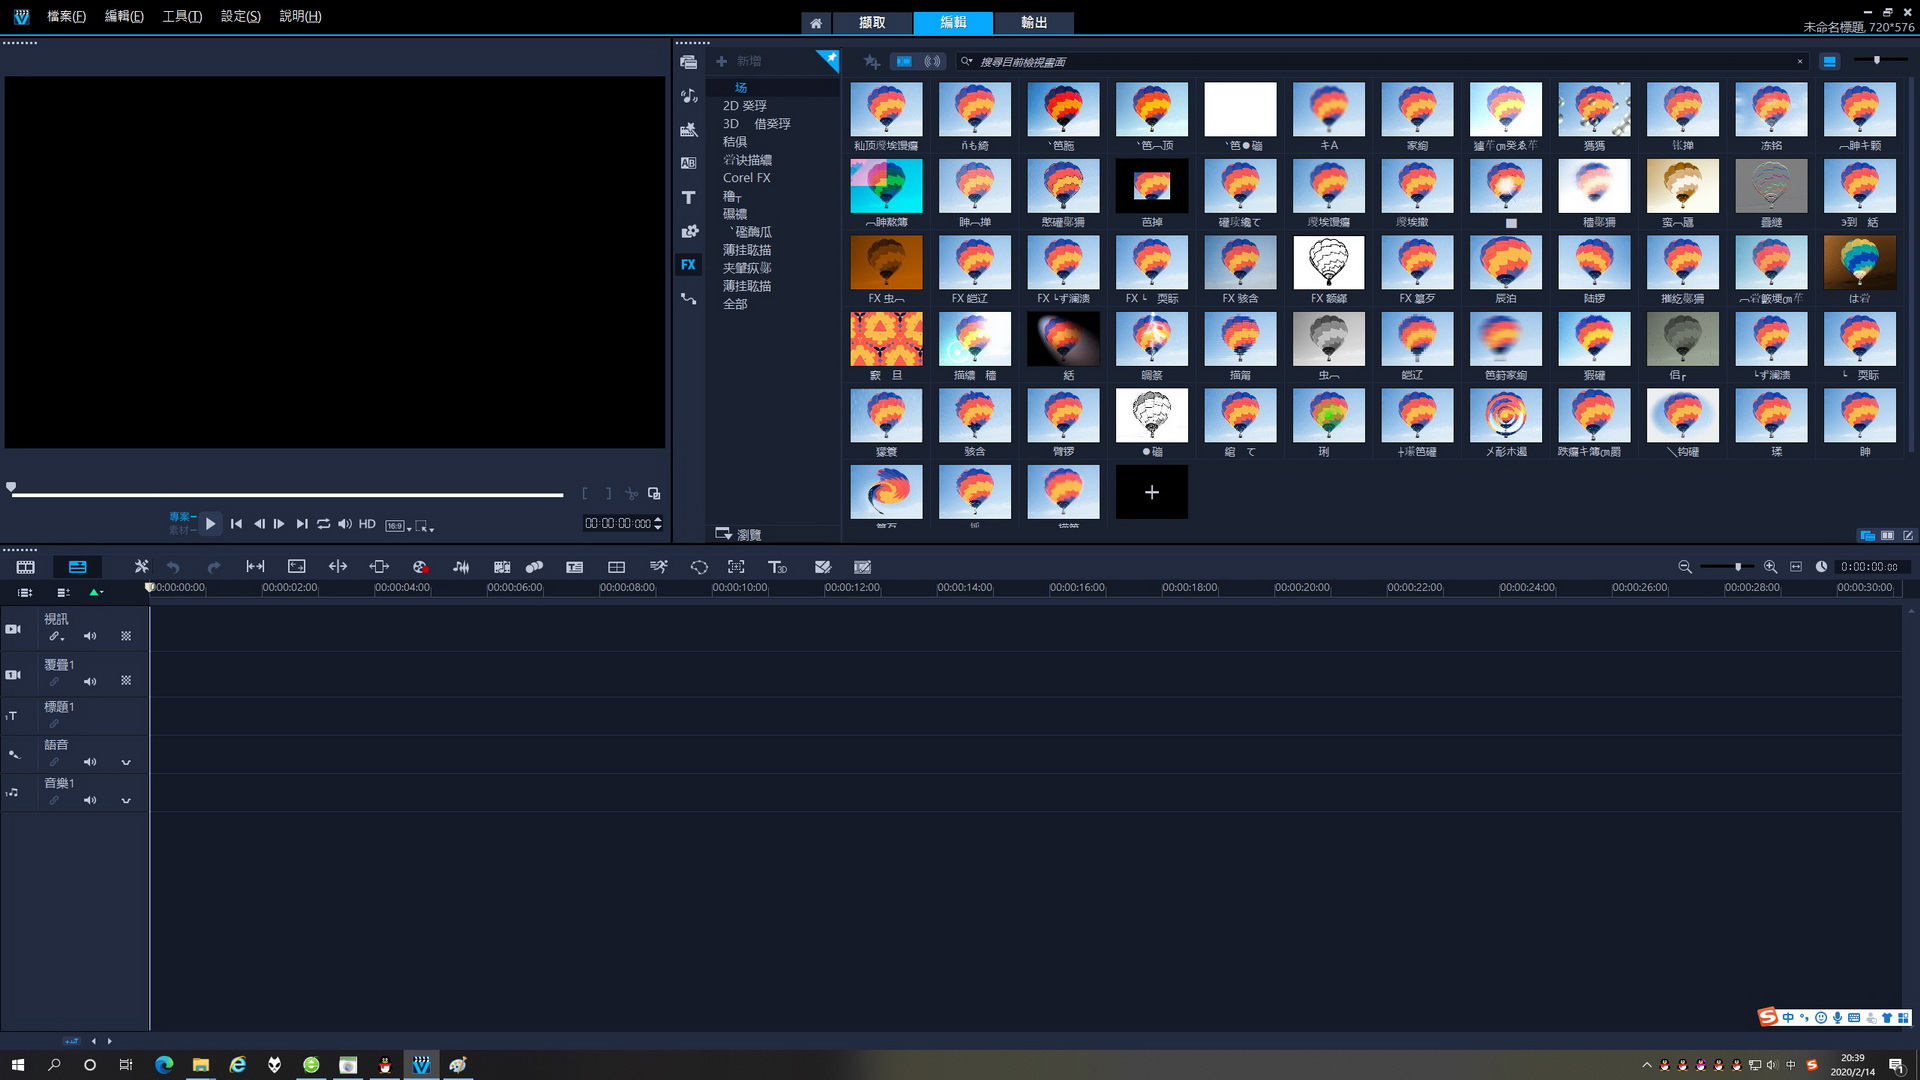Open the 工具(T) menu
The image size is (1920, 1080).
tap(182, 17)
